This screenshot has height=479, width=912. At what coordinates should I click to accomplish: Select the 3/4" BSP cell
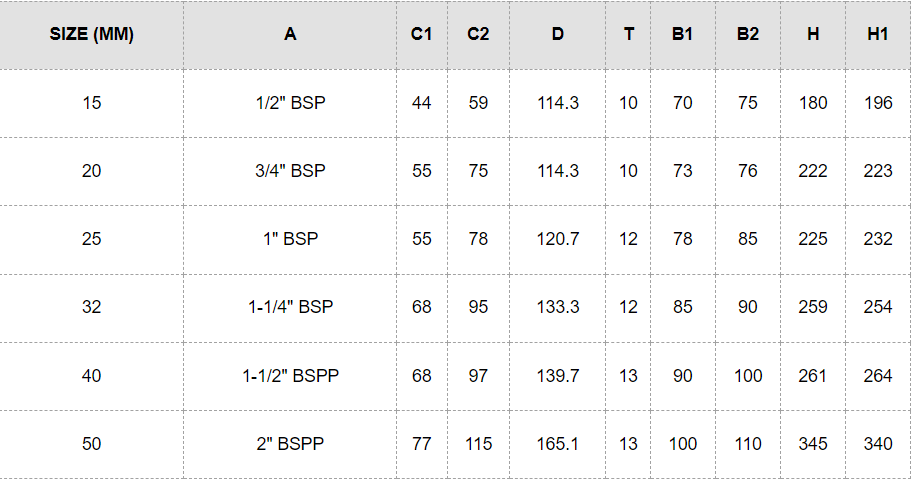point(291,171)
